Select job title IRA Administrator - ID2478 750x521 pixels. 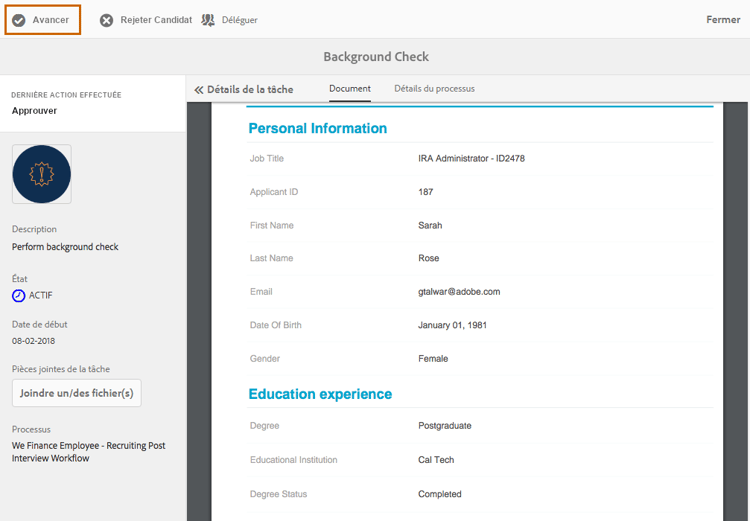pos(471,158)
